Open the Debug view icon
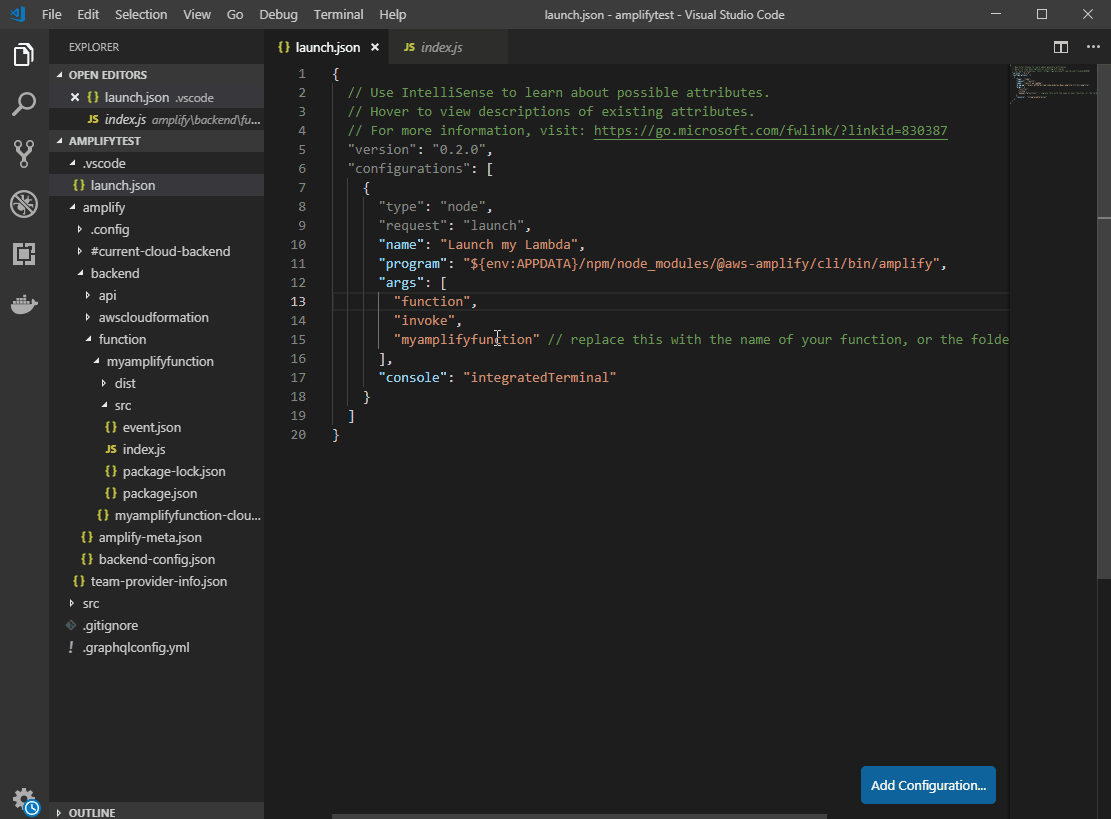Image resolution: width=1111 pixels, height=819 pixels. click(24, 204)
